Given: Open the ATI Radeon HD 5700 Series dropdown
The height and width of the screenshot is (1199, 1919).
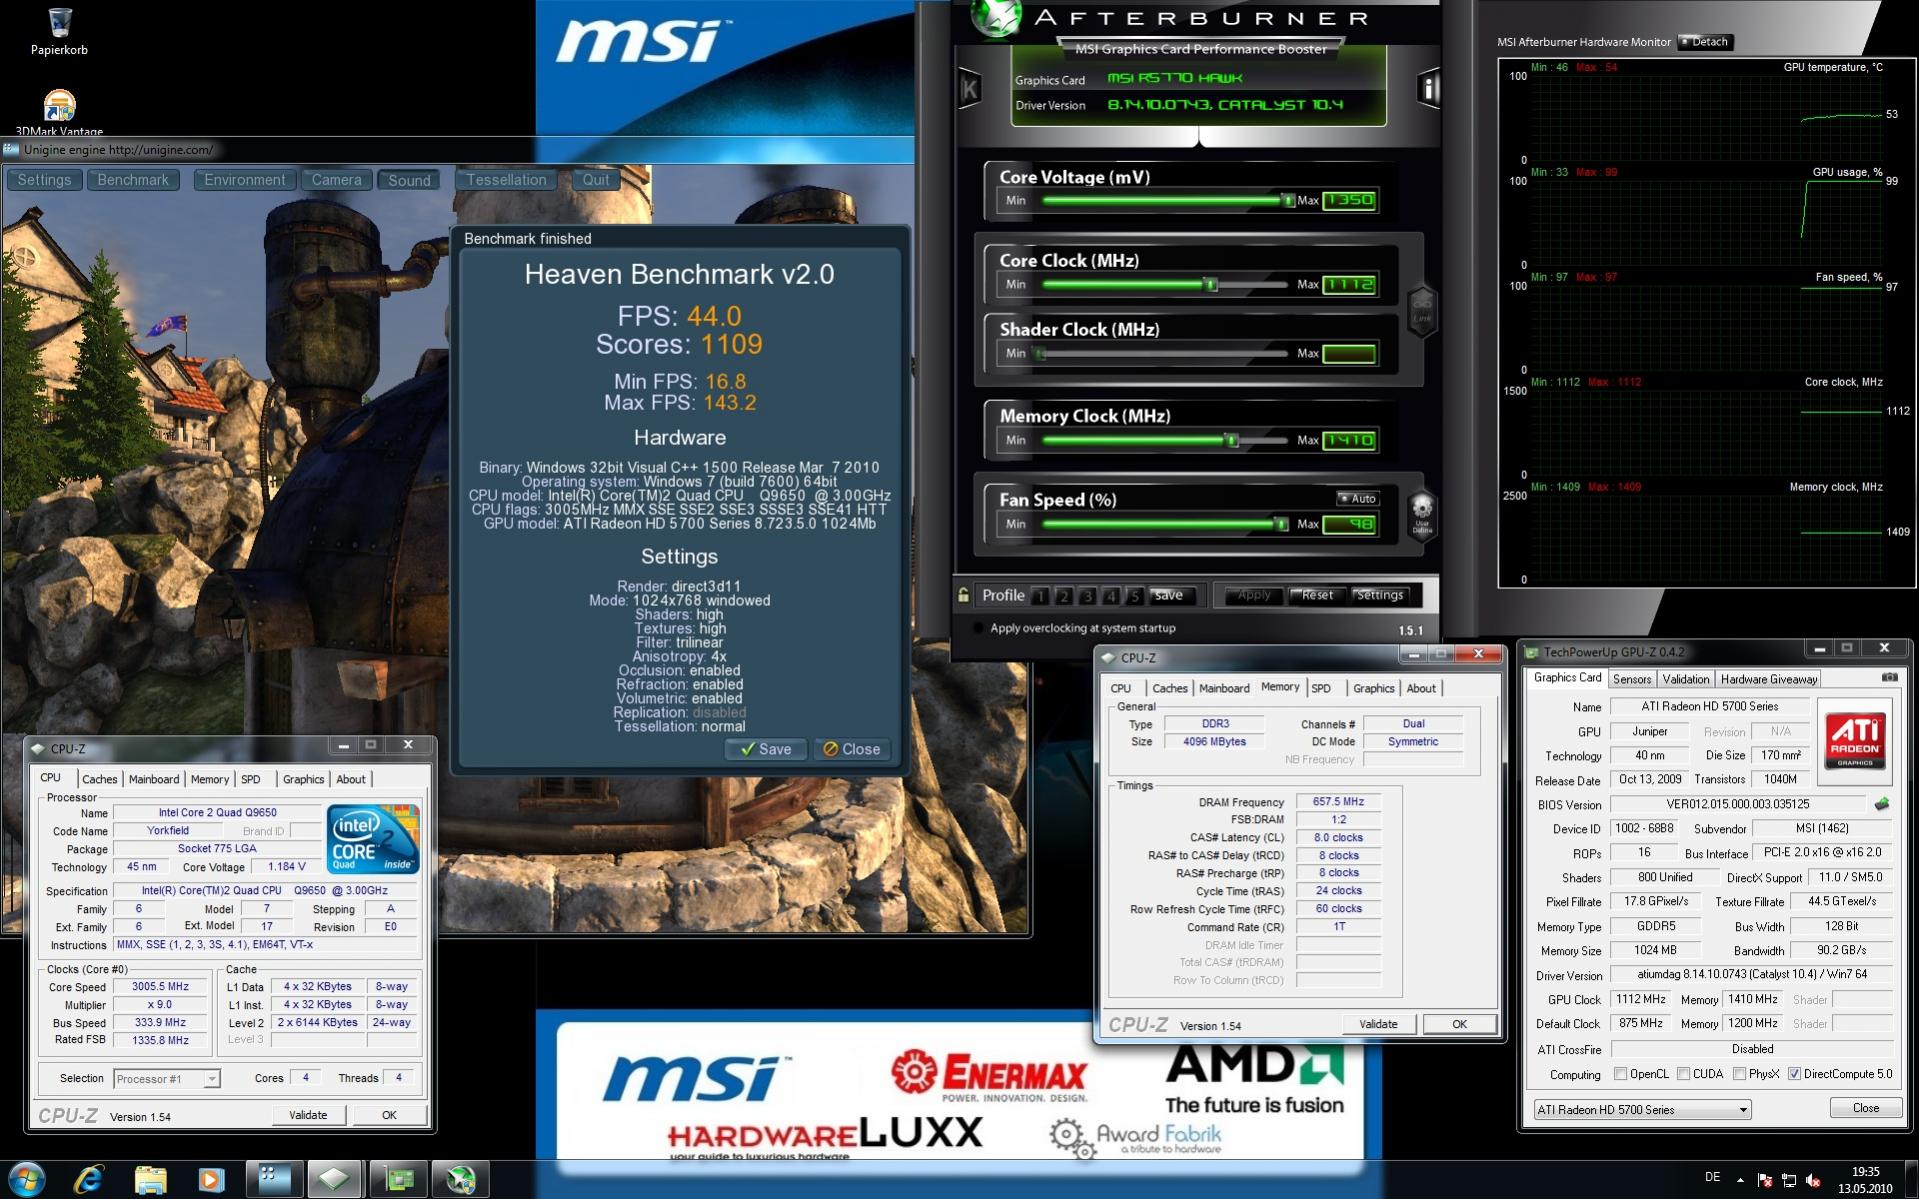Looking at the screenshot, I should coord(1642,1109).
